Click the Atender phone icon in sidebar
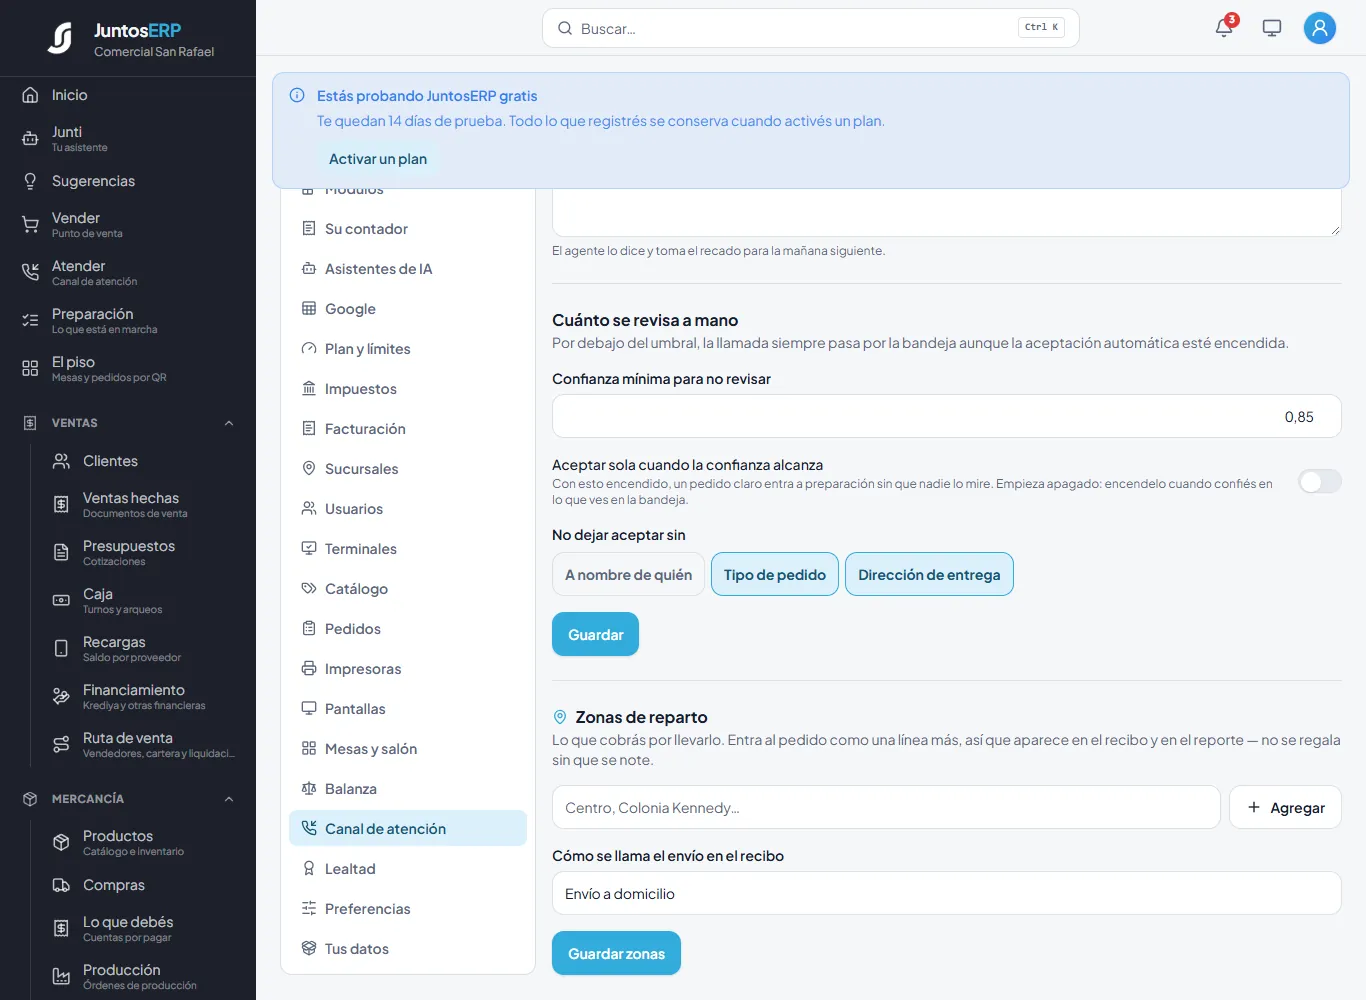Image resolution: width=1366 pixels, height=1000 pixels. pyautogui.click(x=30, y=273)
